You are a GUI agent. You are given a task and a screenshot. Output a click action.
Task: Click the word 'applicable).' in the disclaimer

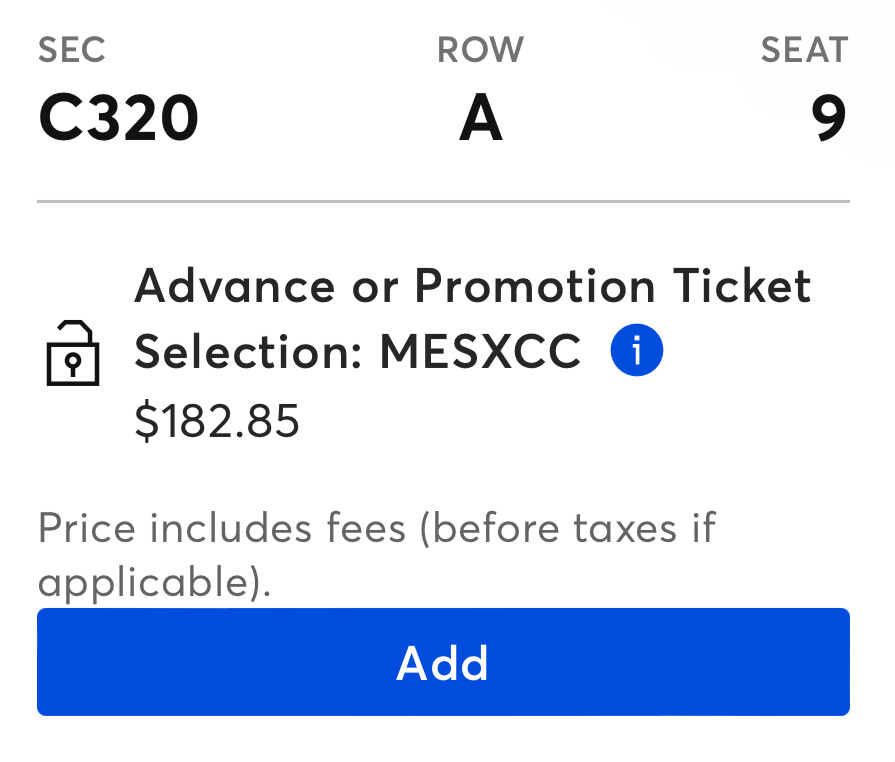pyautogui.click(x=155, y=580)
